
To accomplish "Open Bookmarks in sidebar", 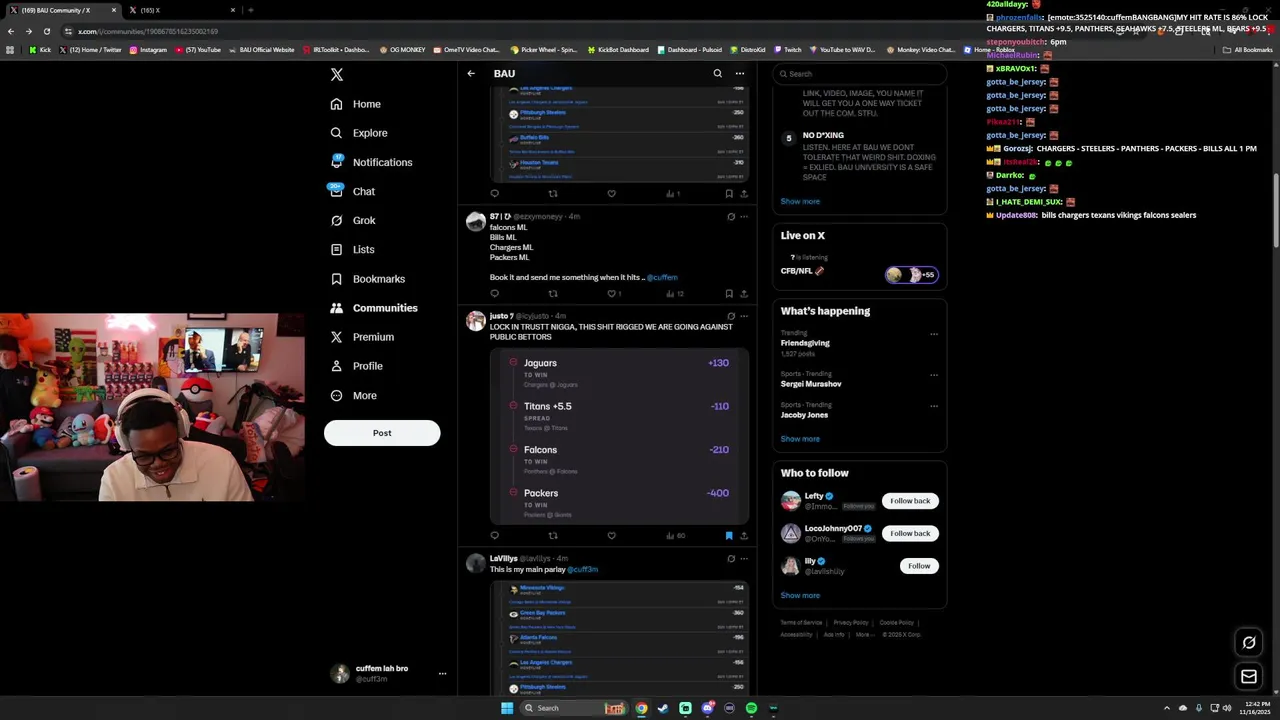I will [x=368, y=279].
